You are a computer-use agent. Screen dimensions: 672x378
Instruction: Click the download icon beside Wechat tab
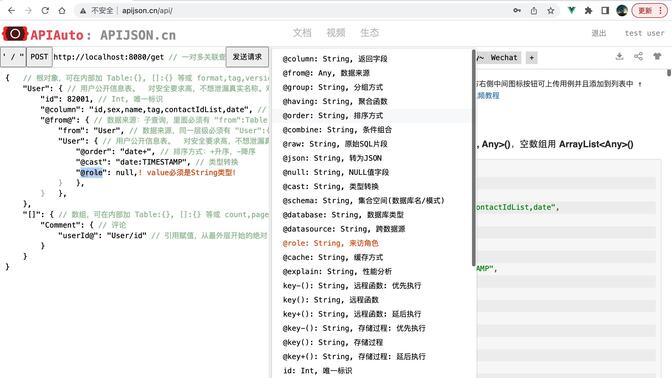619,56
